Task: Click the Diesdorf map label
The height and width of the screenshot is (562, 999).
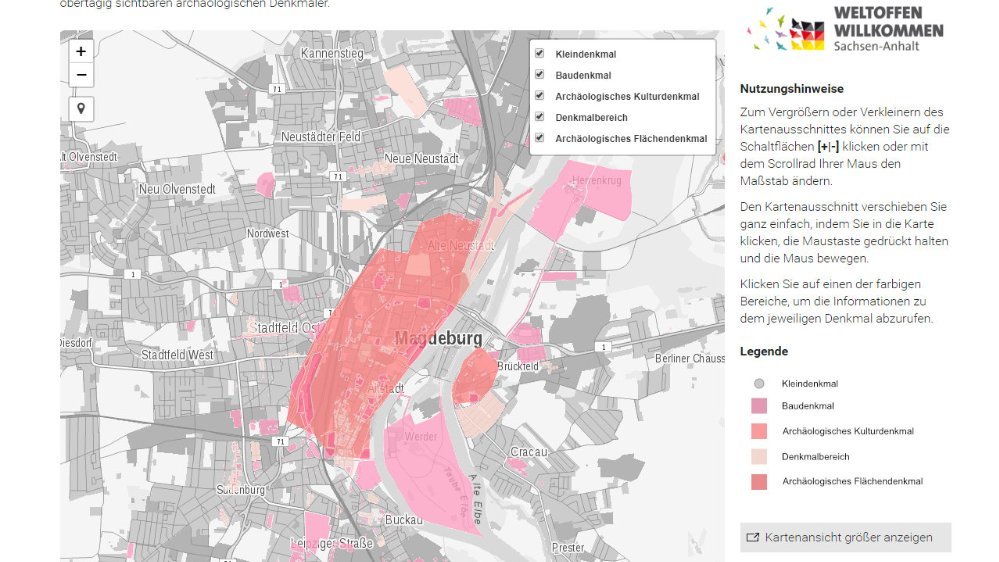Action: [x=76, y=343]
